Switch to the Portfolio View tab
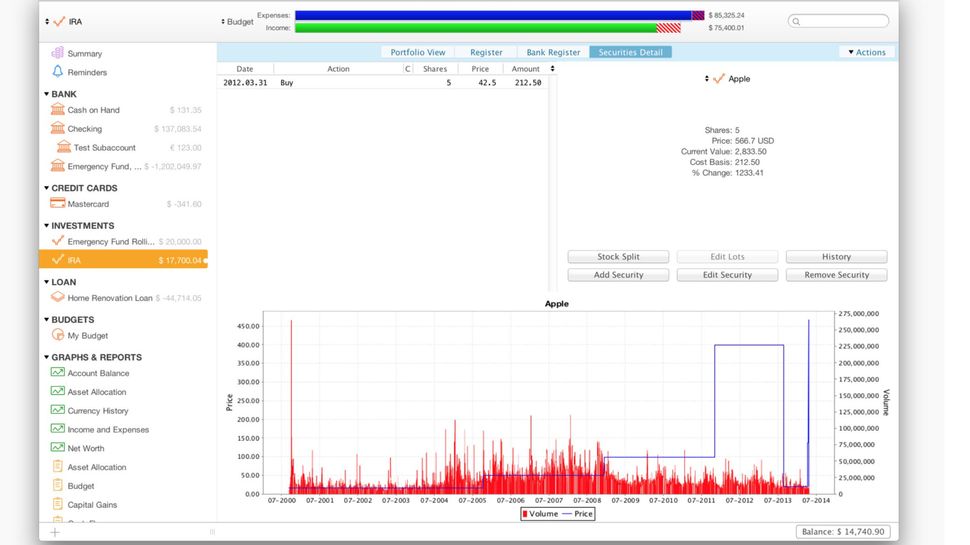This screenshot has height=545, width=970. [418, 53]
